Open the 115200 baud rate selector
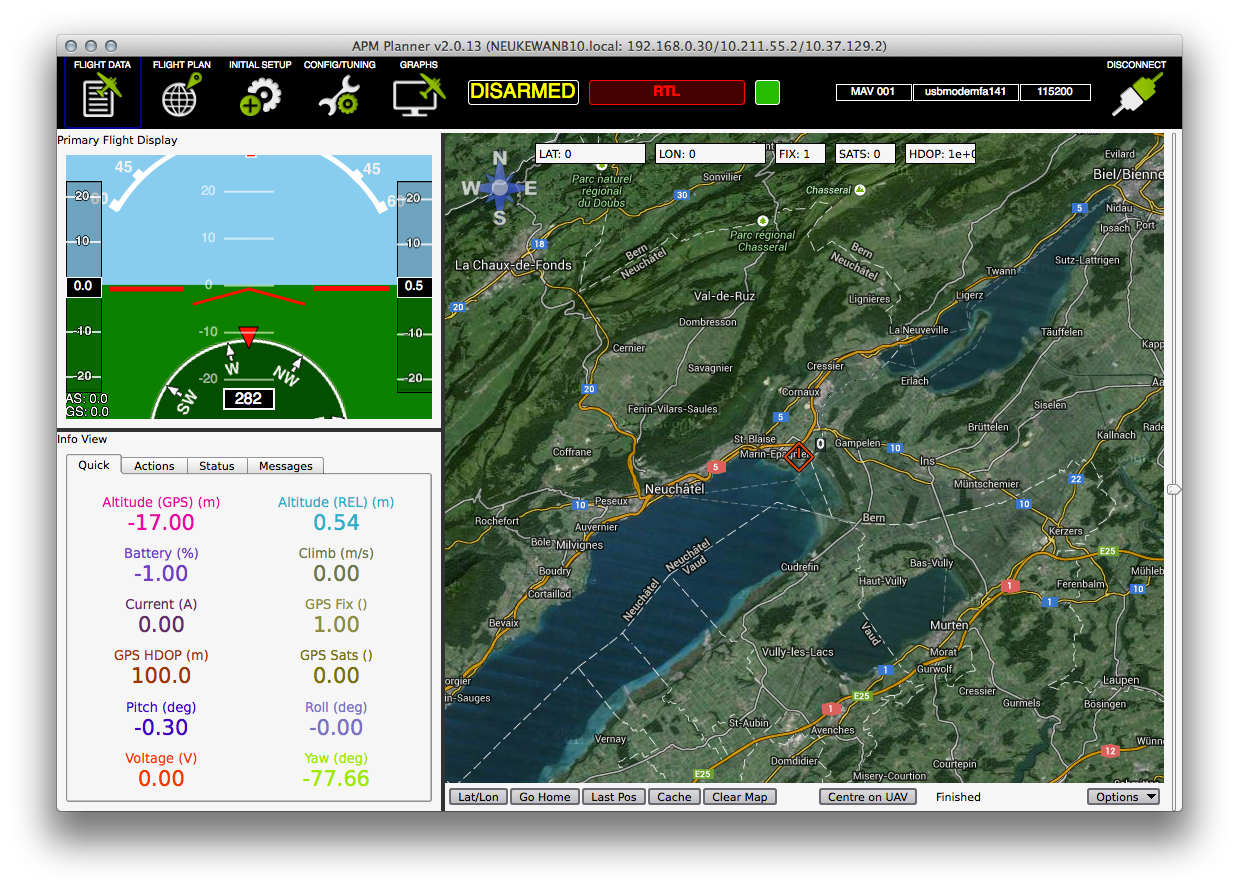Viewport: 1239px width, 890px height. [1055, 92]
